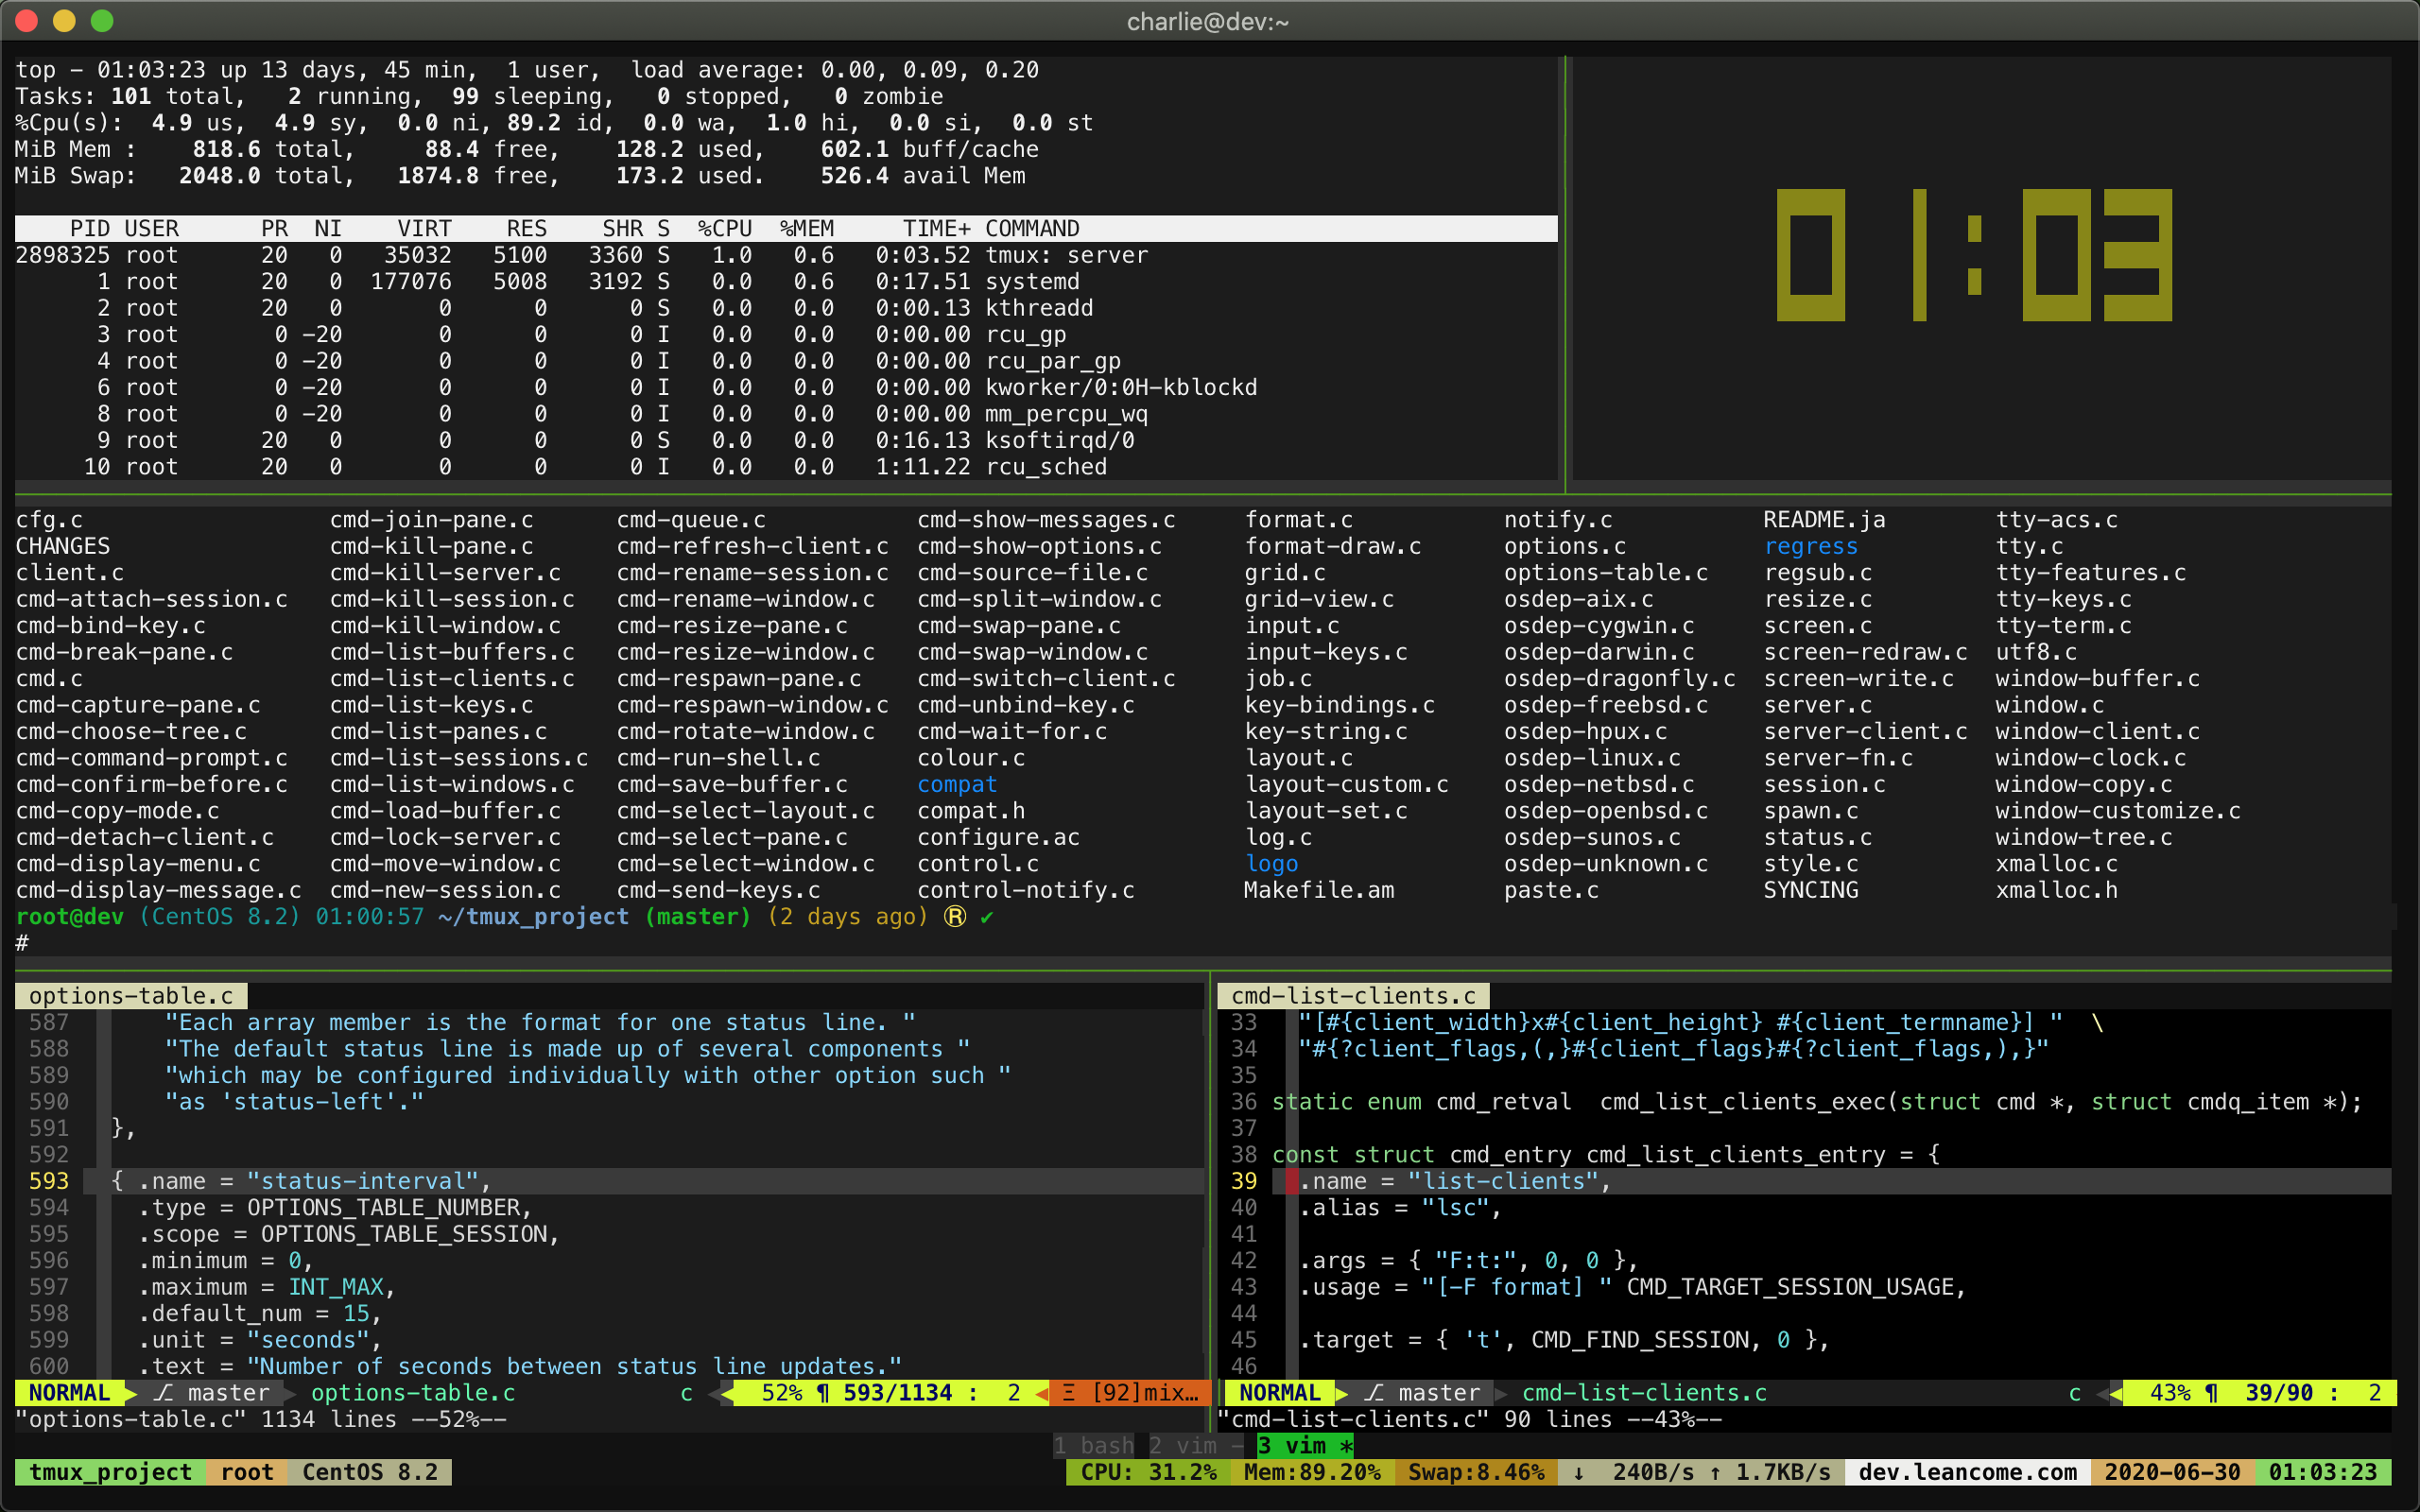
Task: Click the tmux_project session name in status bar
Action: pos(110,1472)
